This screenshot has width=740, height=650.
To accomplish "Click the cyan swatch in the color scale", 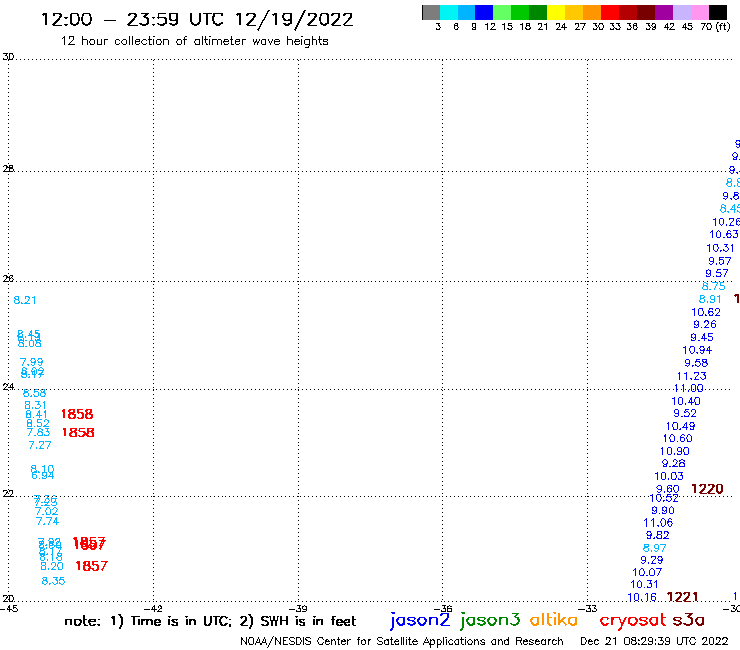I will (x=449, y=12).
